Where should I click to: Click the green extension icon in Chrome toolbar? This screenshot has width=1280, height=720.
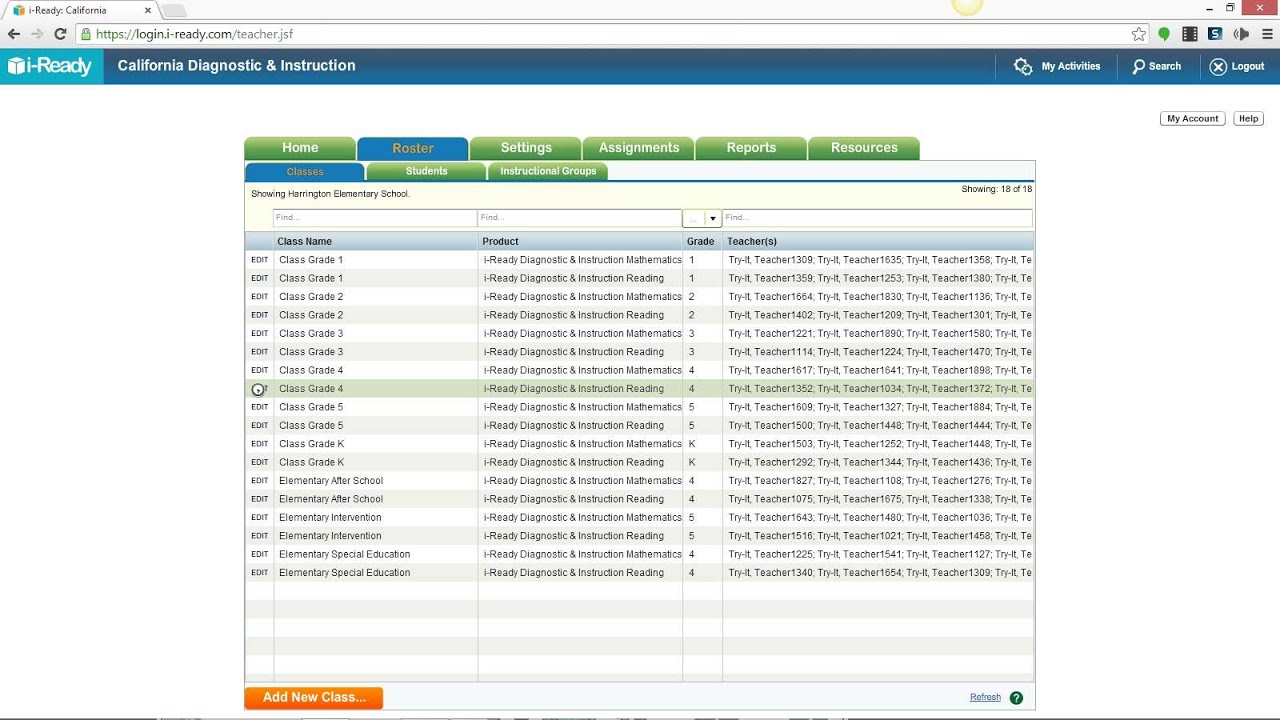1164,34
